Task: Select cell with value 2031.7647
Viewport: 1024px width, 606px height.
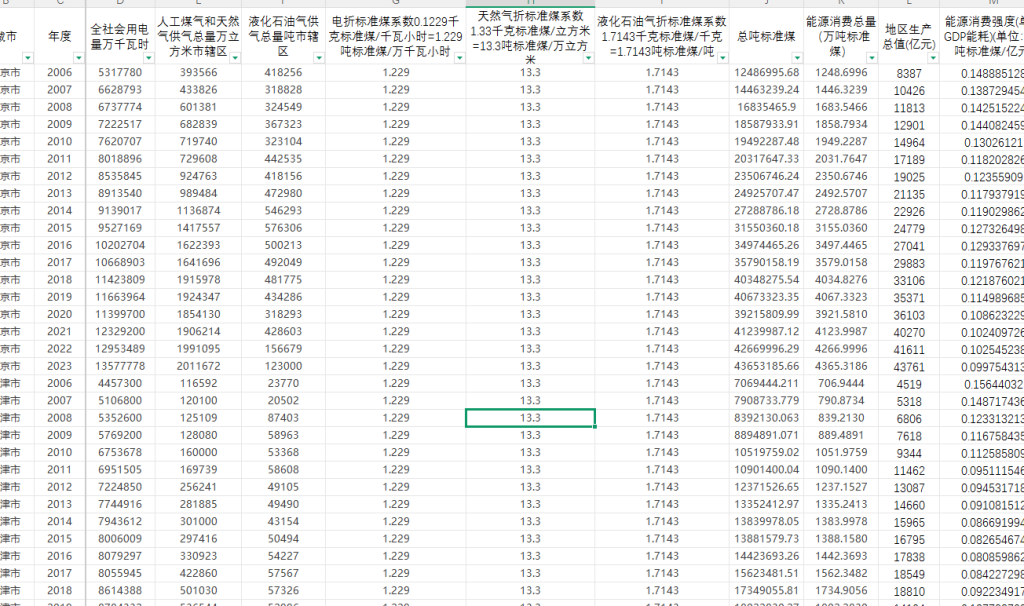Action: [841, 159]
